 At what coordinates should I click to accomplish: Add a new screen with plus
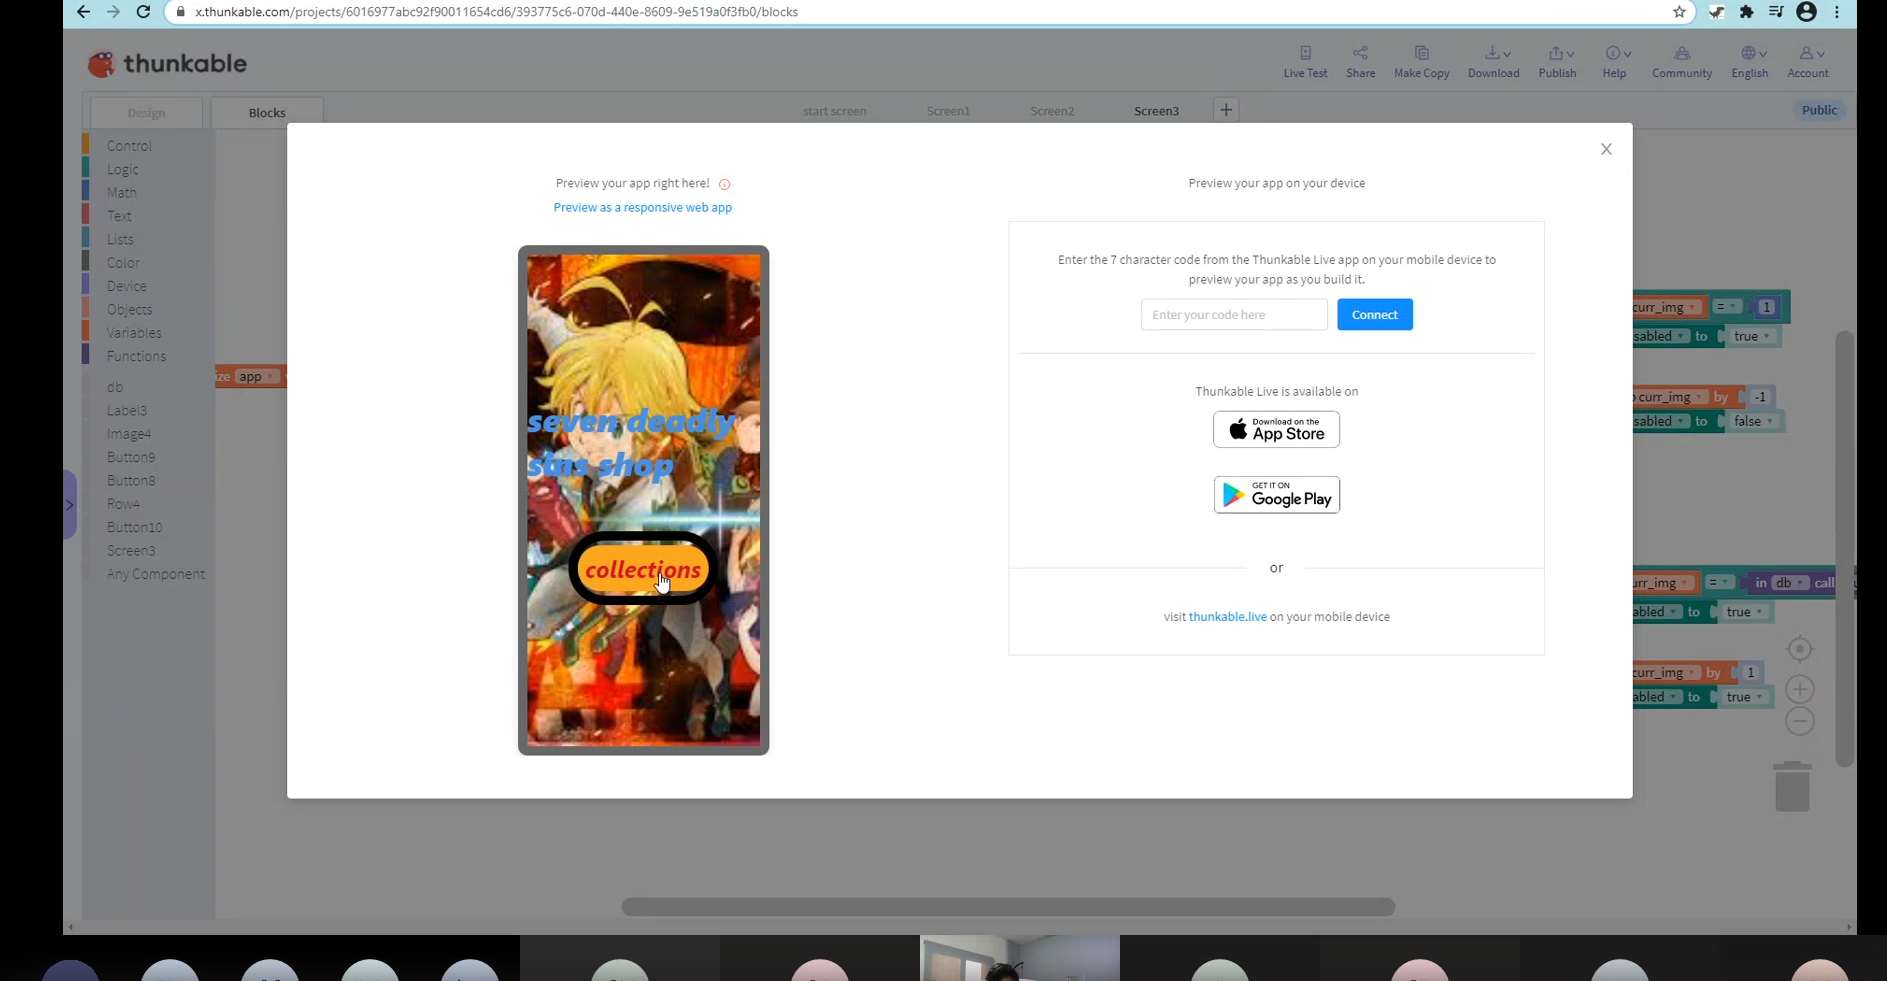coord(1225,110)
